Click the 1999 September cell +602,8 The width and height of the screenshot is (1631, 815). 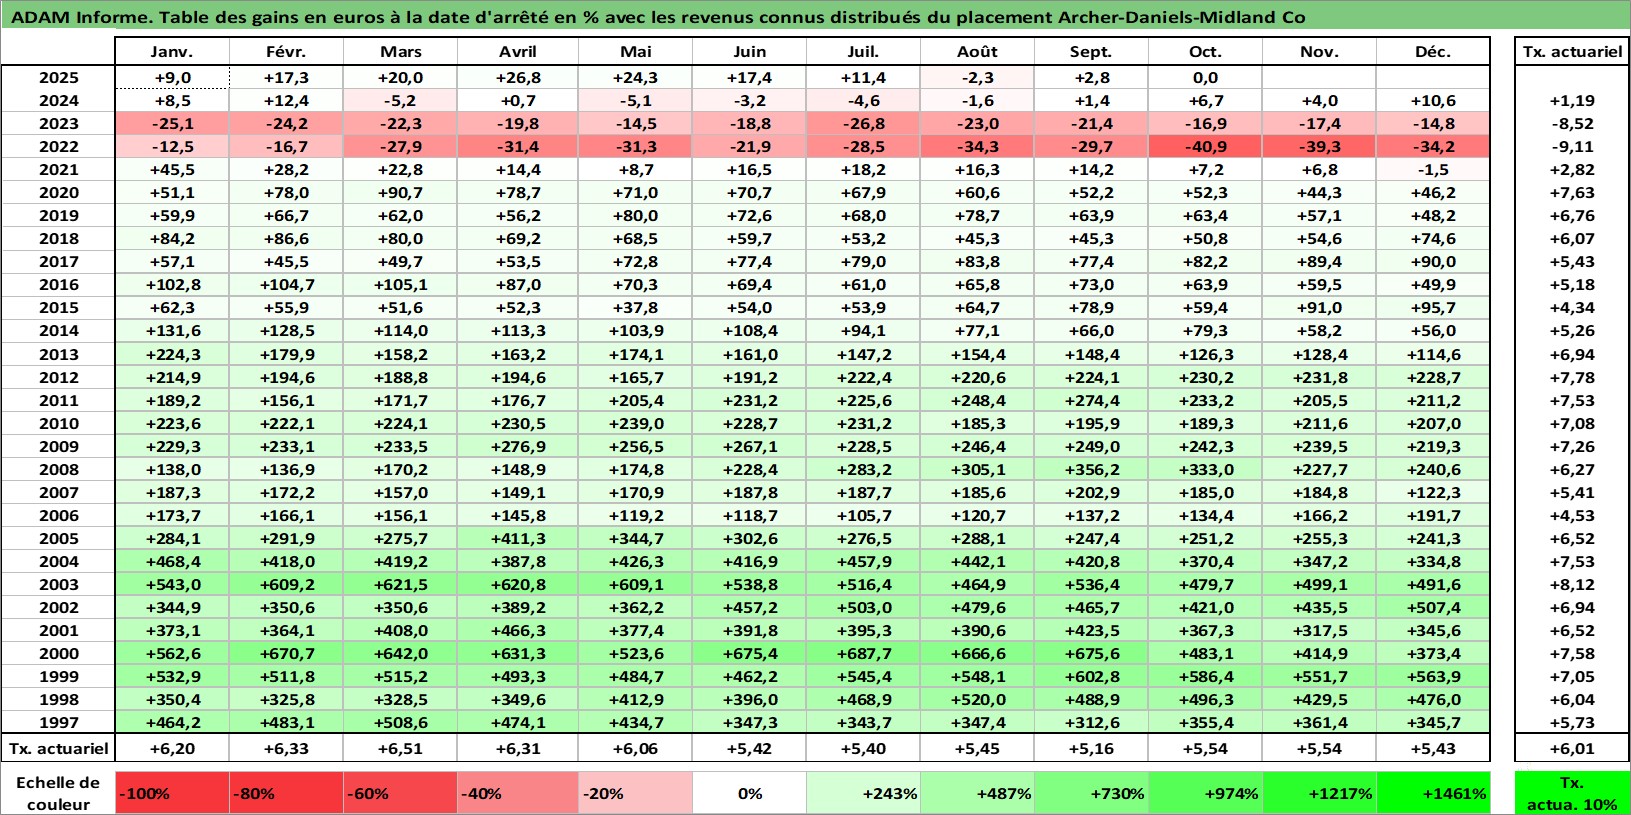(1091, 677)
